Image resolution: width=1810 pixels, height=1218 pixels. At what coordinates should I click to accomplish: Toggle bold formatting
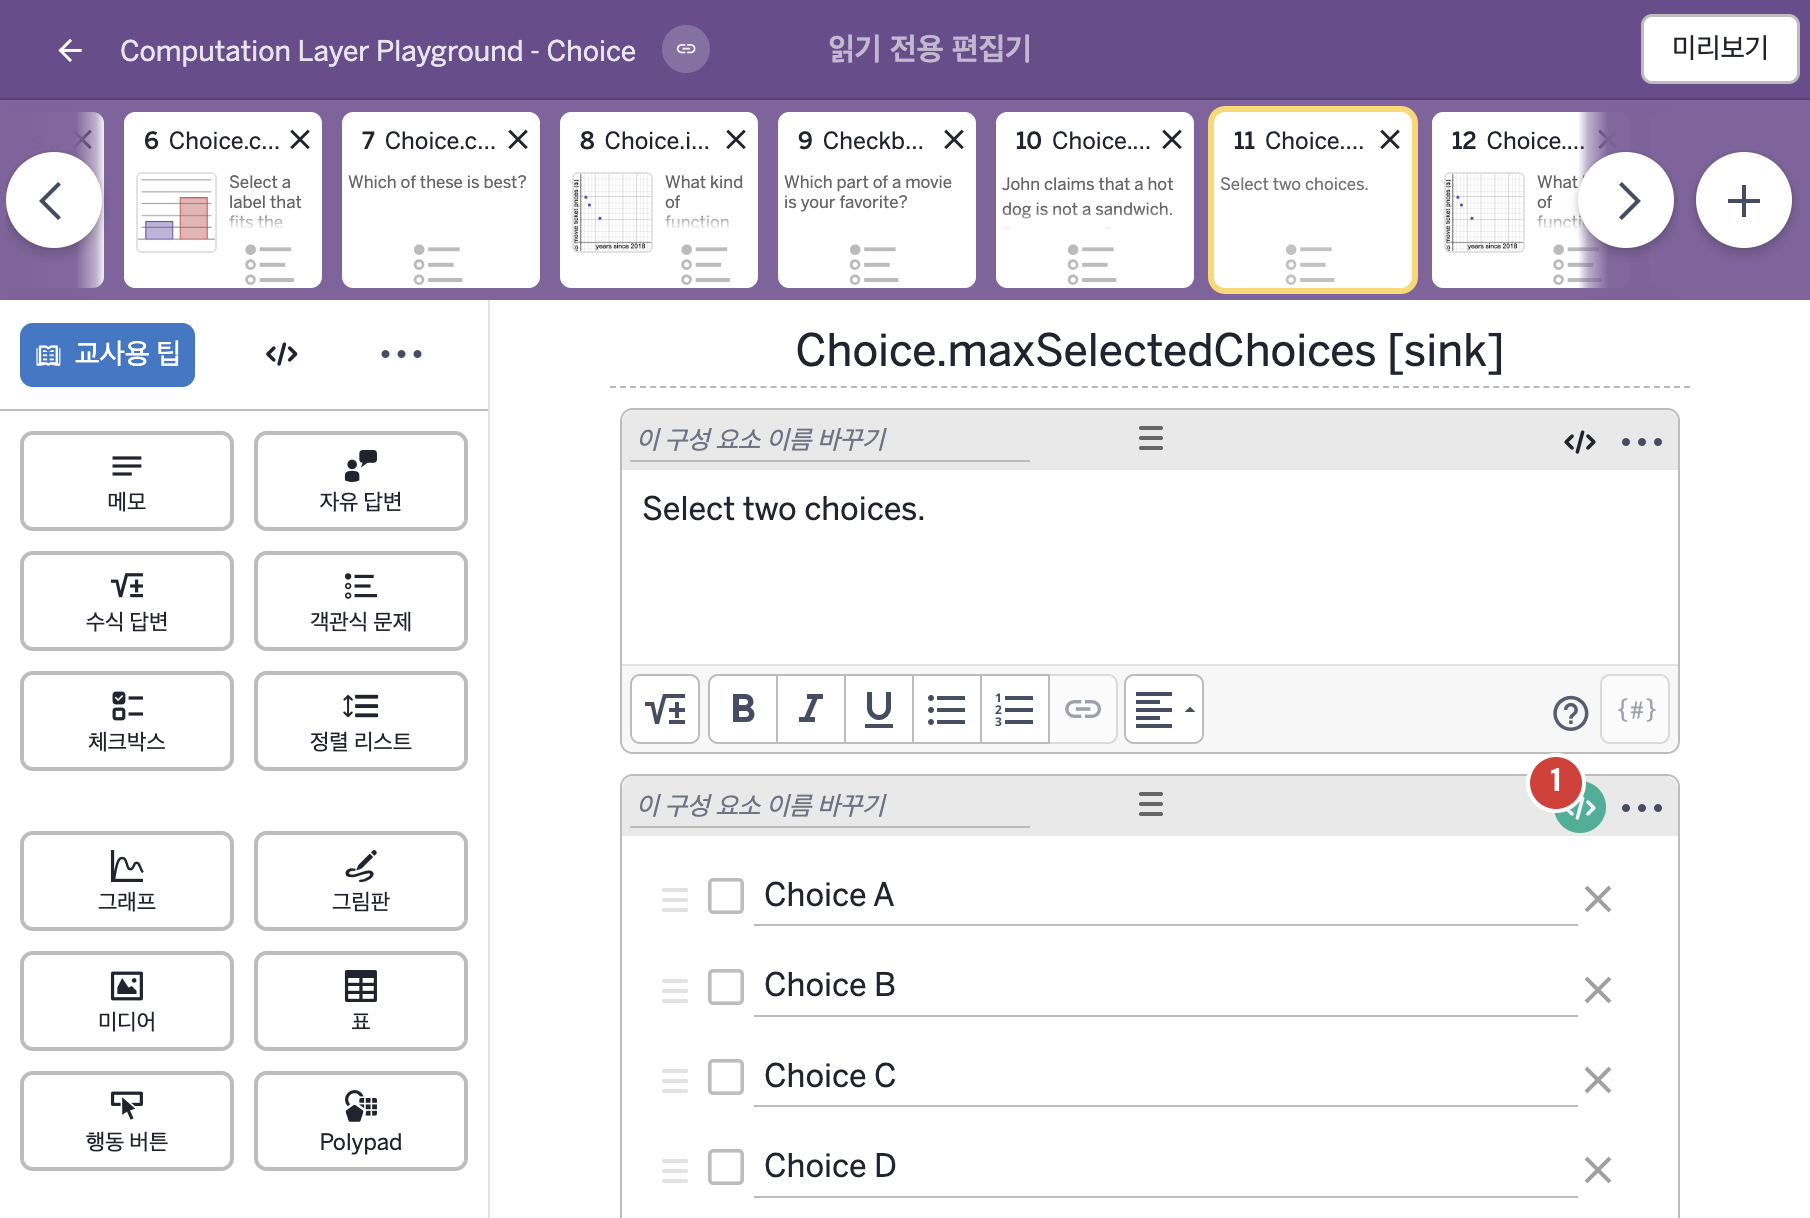743,709
